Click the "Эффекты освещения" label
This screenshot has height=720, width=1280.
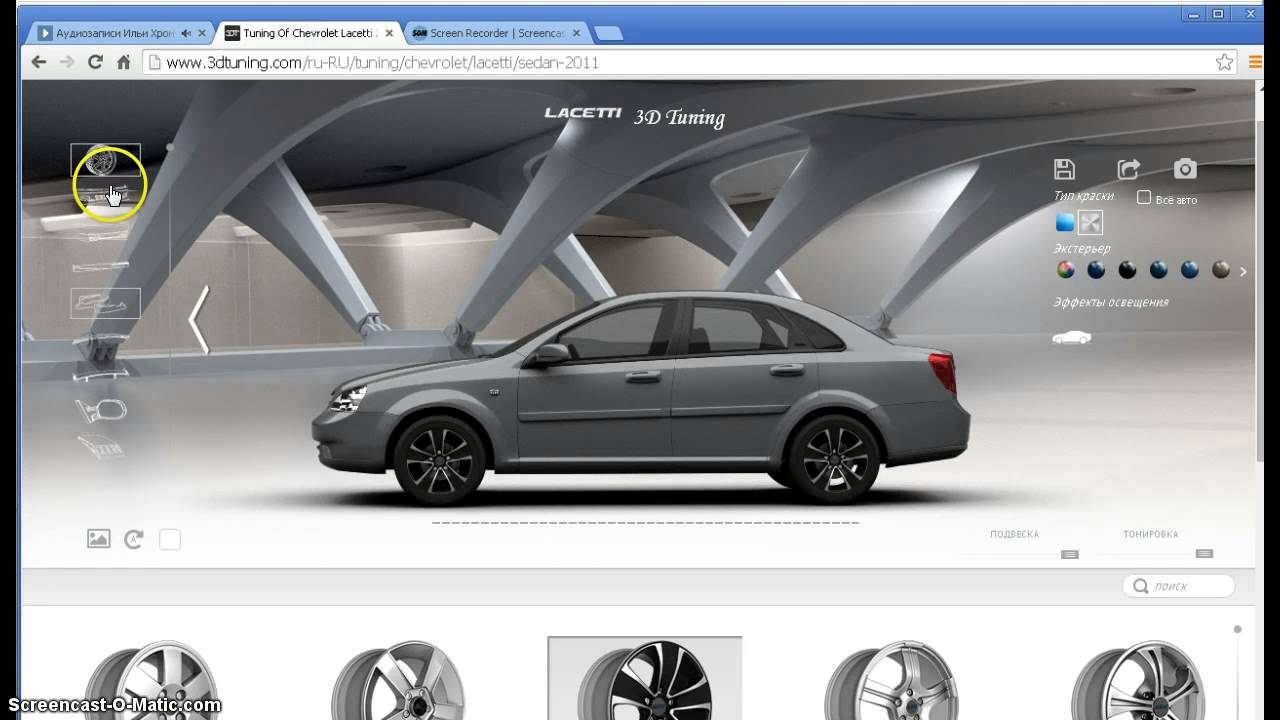(1111, 302)
